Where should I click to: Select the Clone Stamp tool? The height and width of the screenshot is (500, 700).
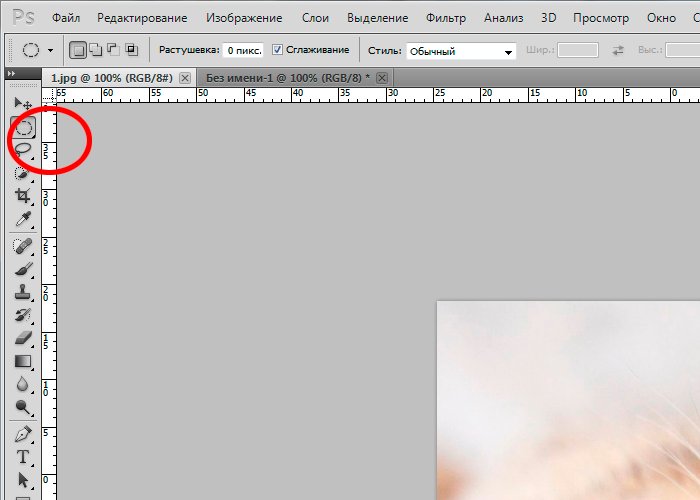pyautogui.click(x=23, y=292)
